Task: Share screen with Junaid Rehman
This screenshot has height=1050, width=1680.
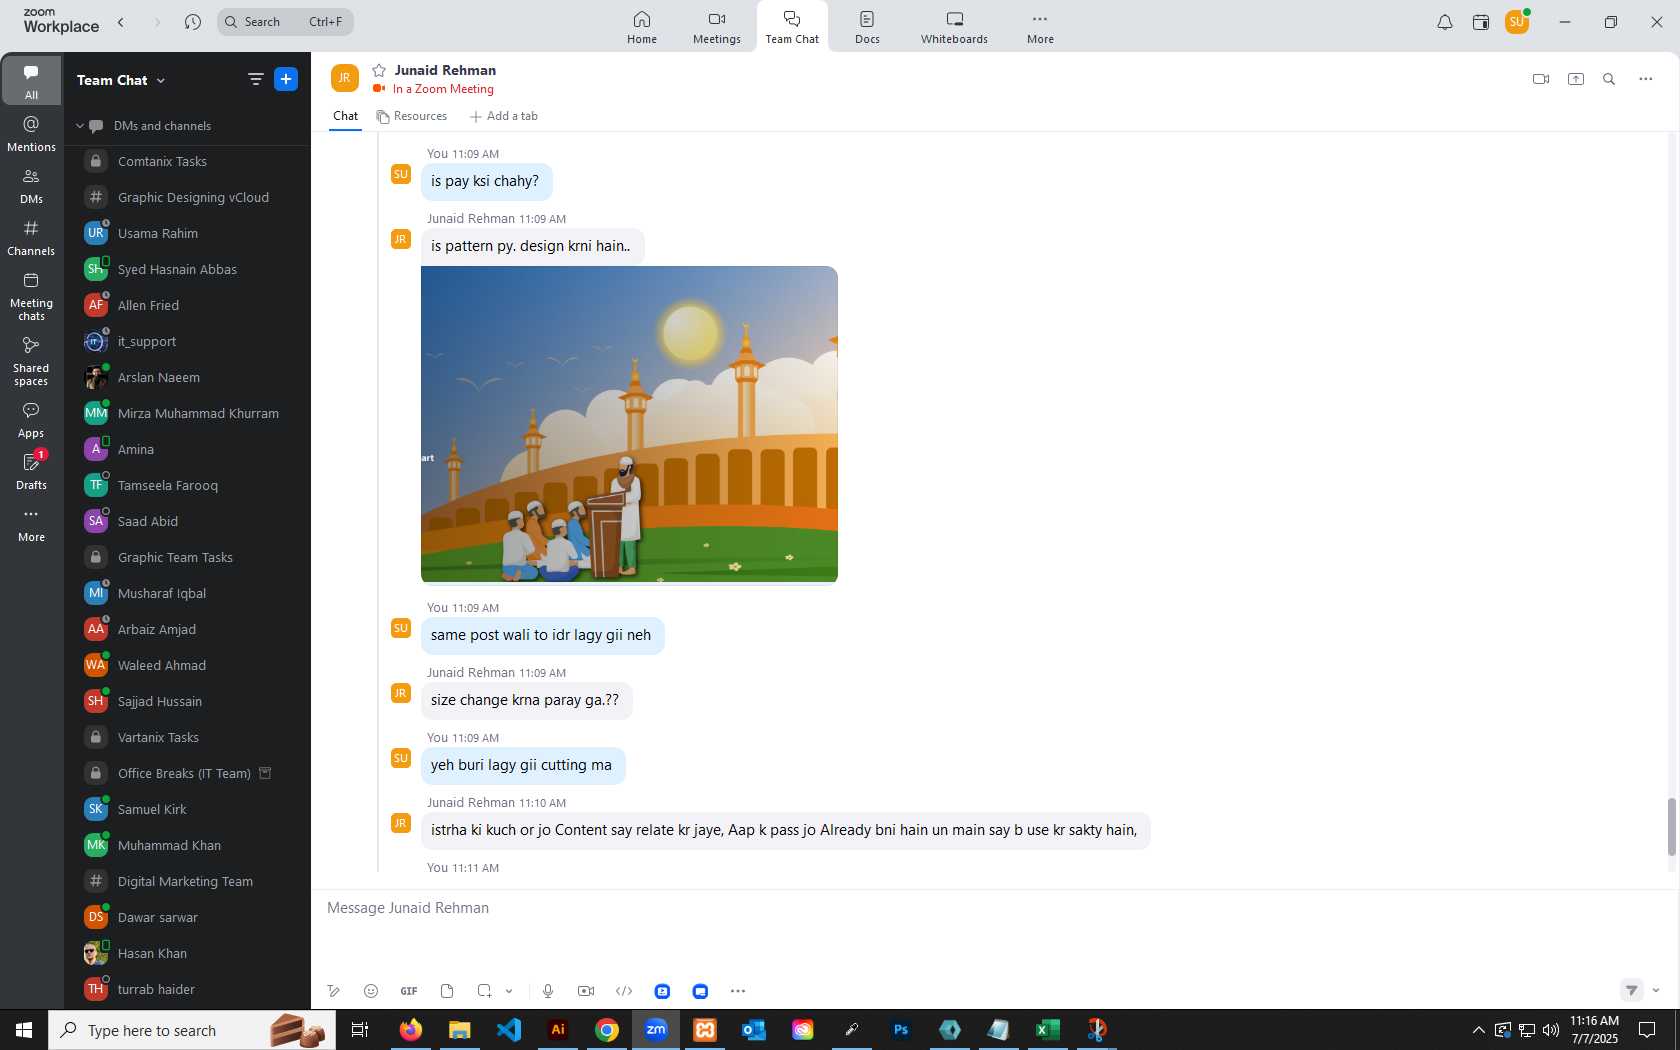Action: point(1576,79)
